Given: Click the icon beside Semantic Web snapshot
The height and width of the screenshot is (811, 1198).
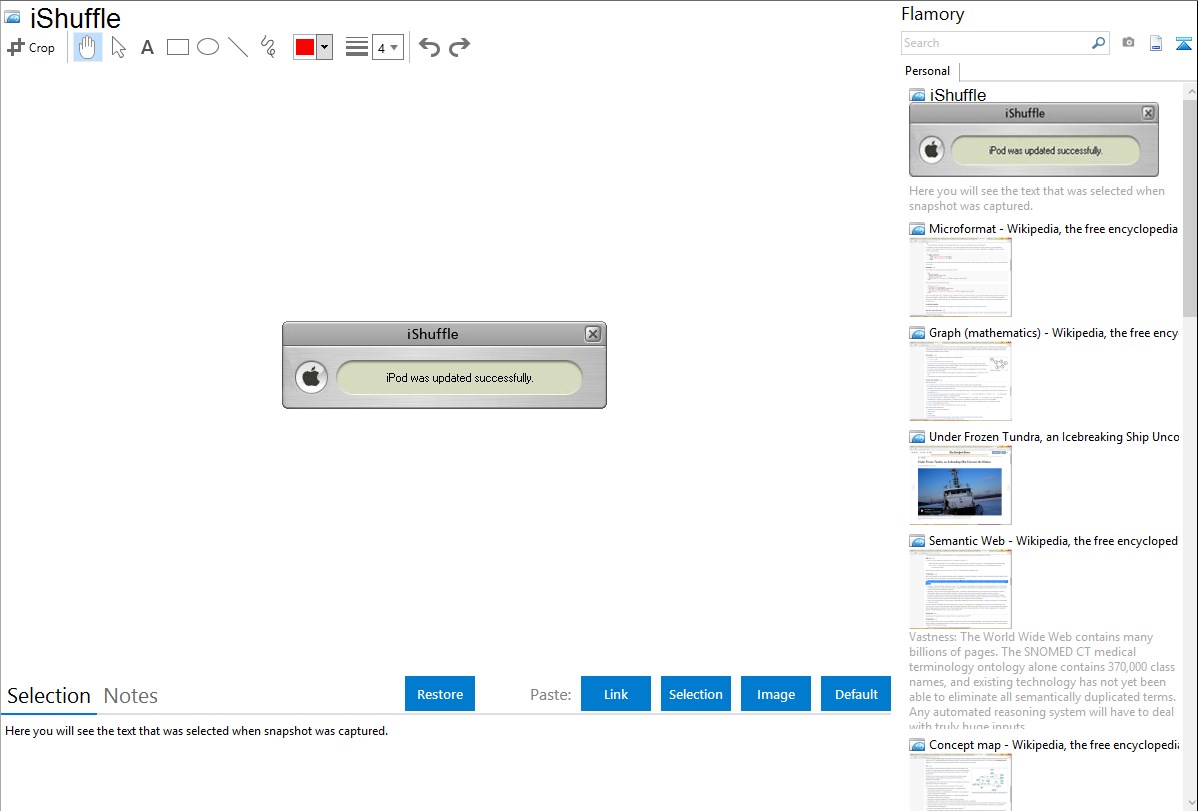Looking at the screenshot, I should 918,541.
